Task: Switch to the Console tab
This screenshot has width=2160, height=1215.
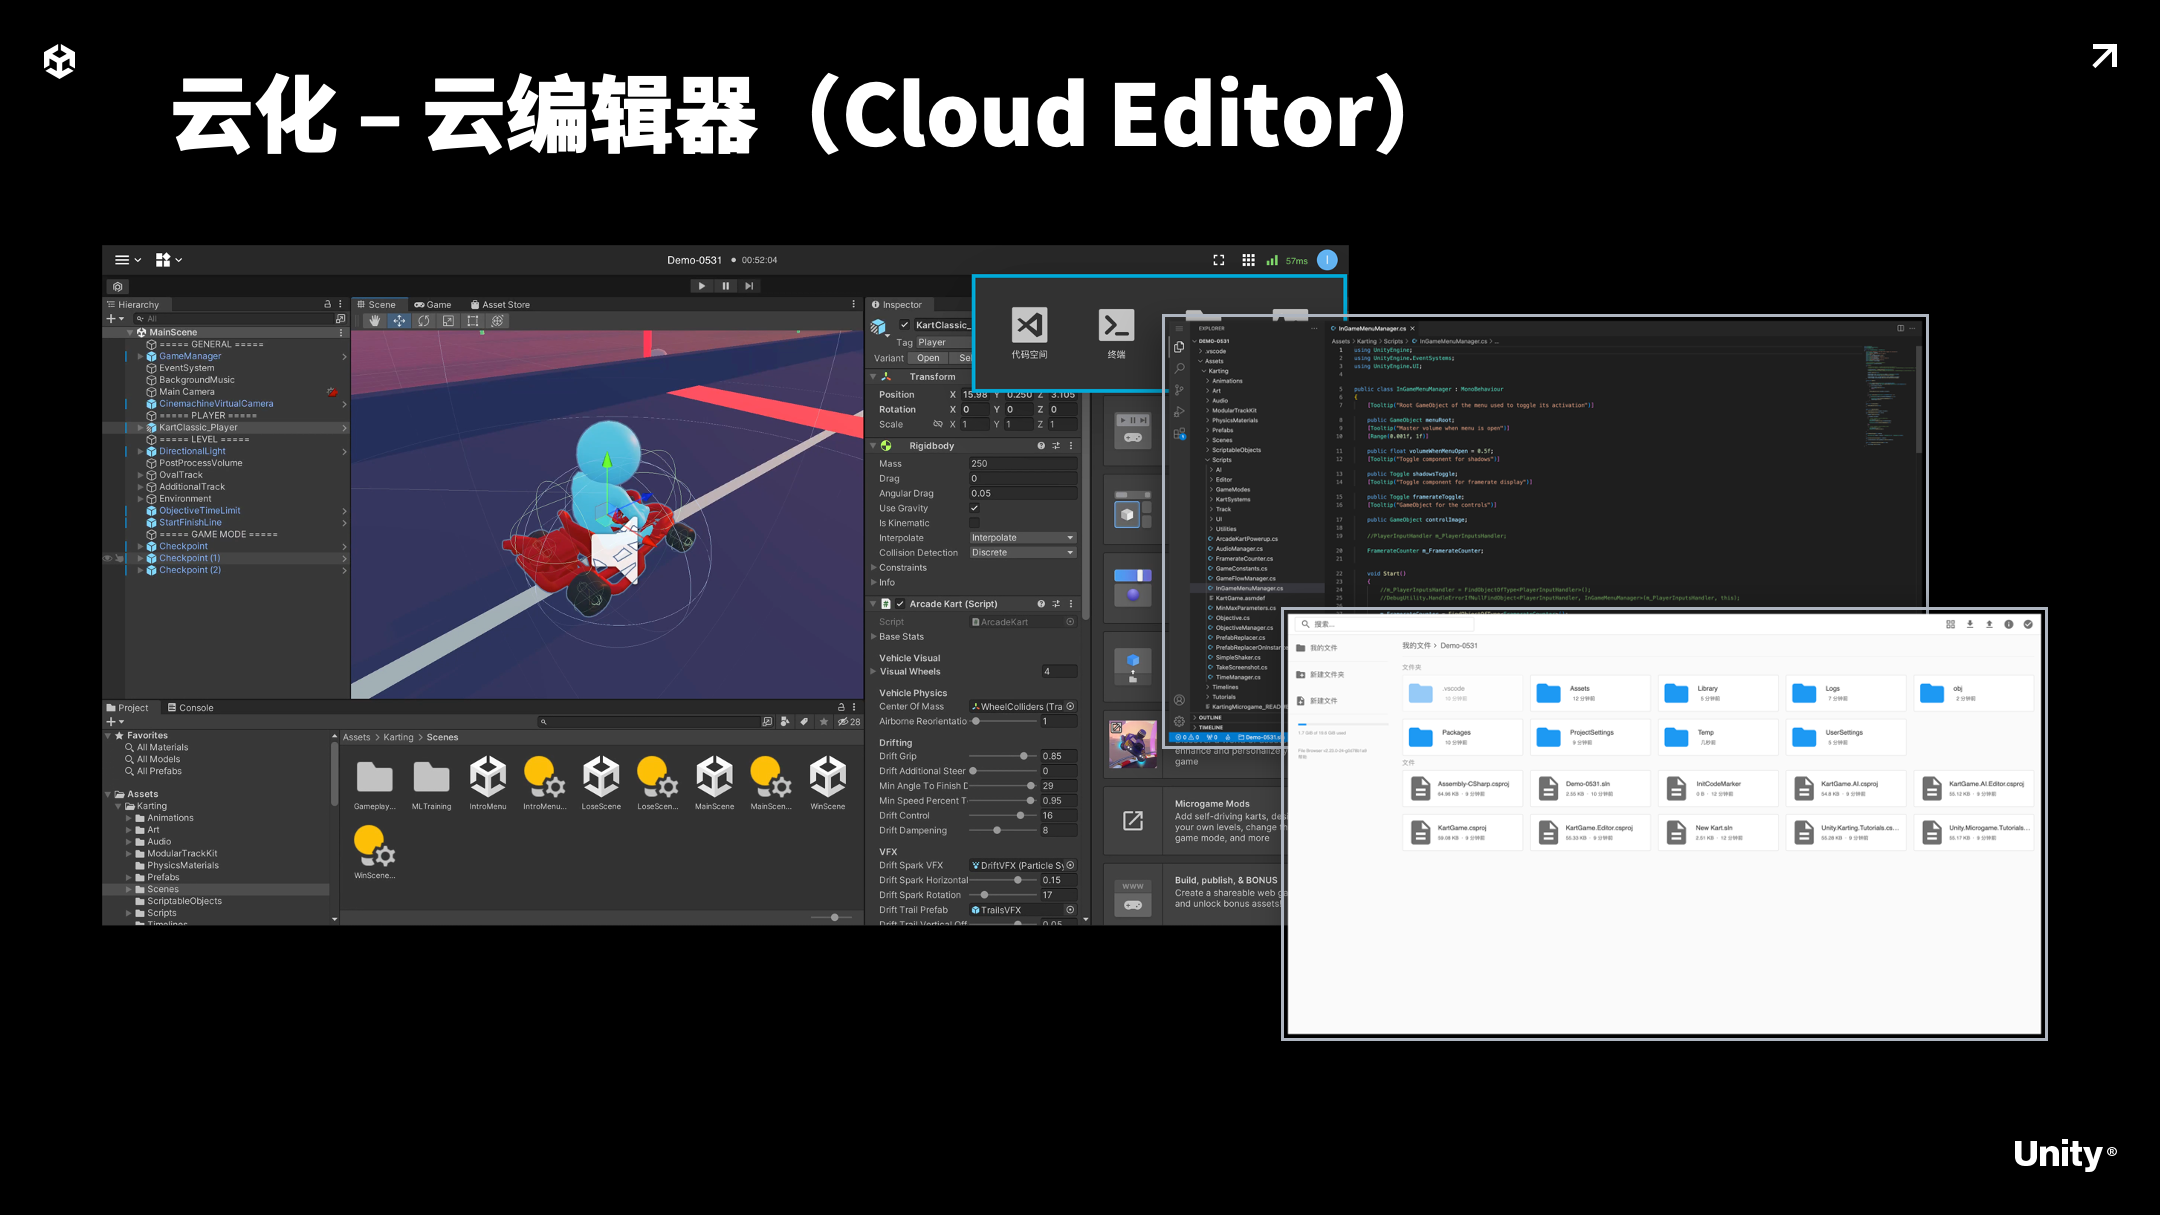Action: tap(190, 708)
